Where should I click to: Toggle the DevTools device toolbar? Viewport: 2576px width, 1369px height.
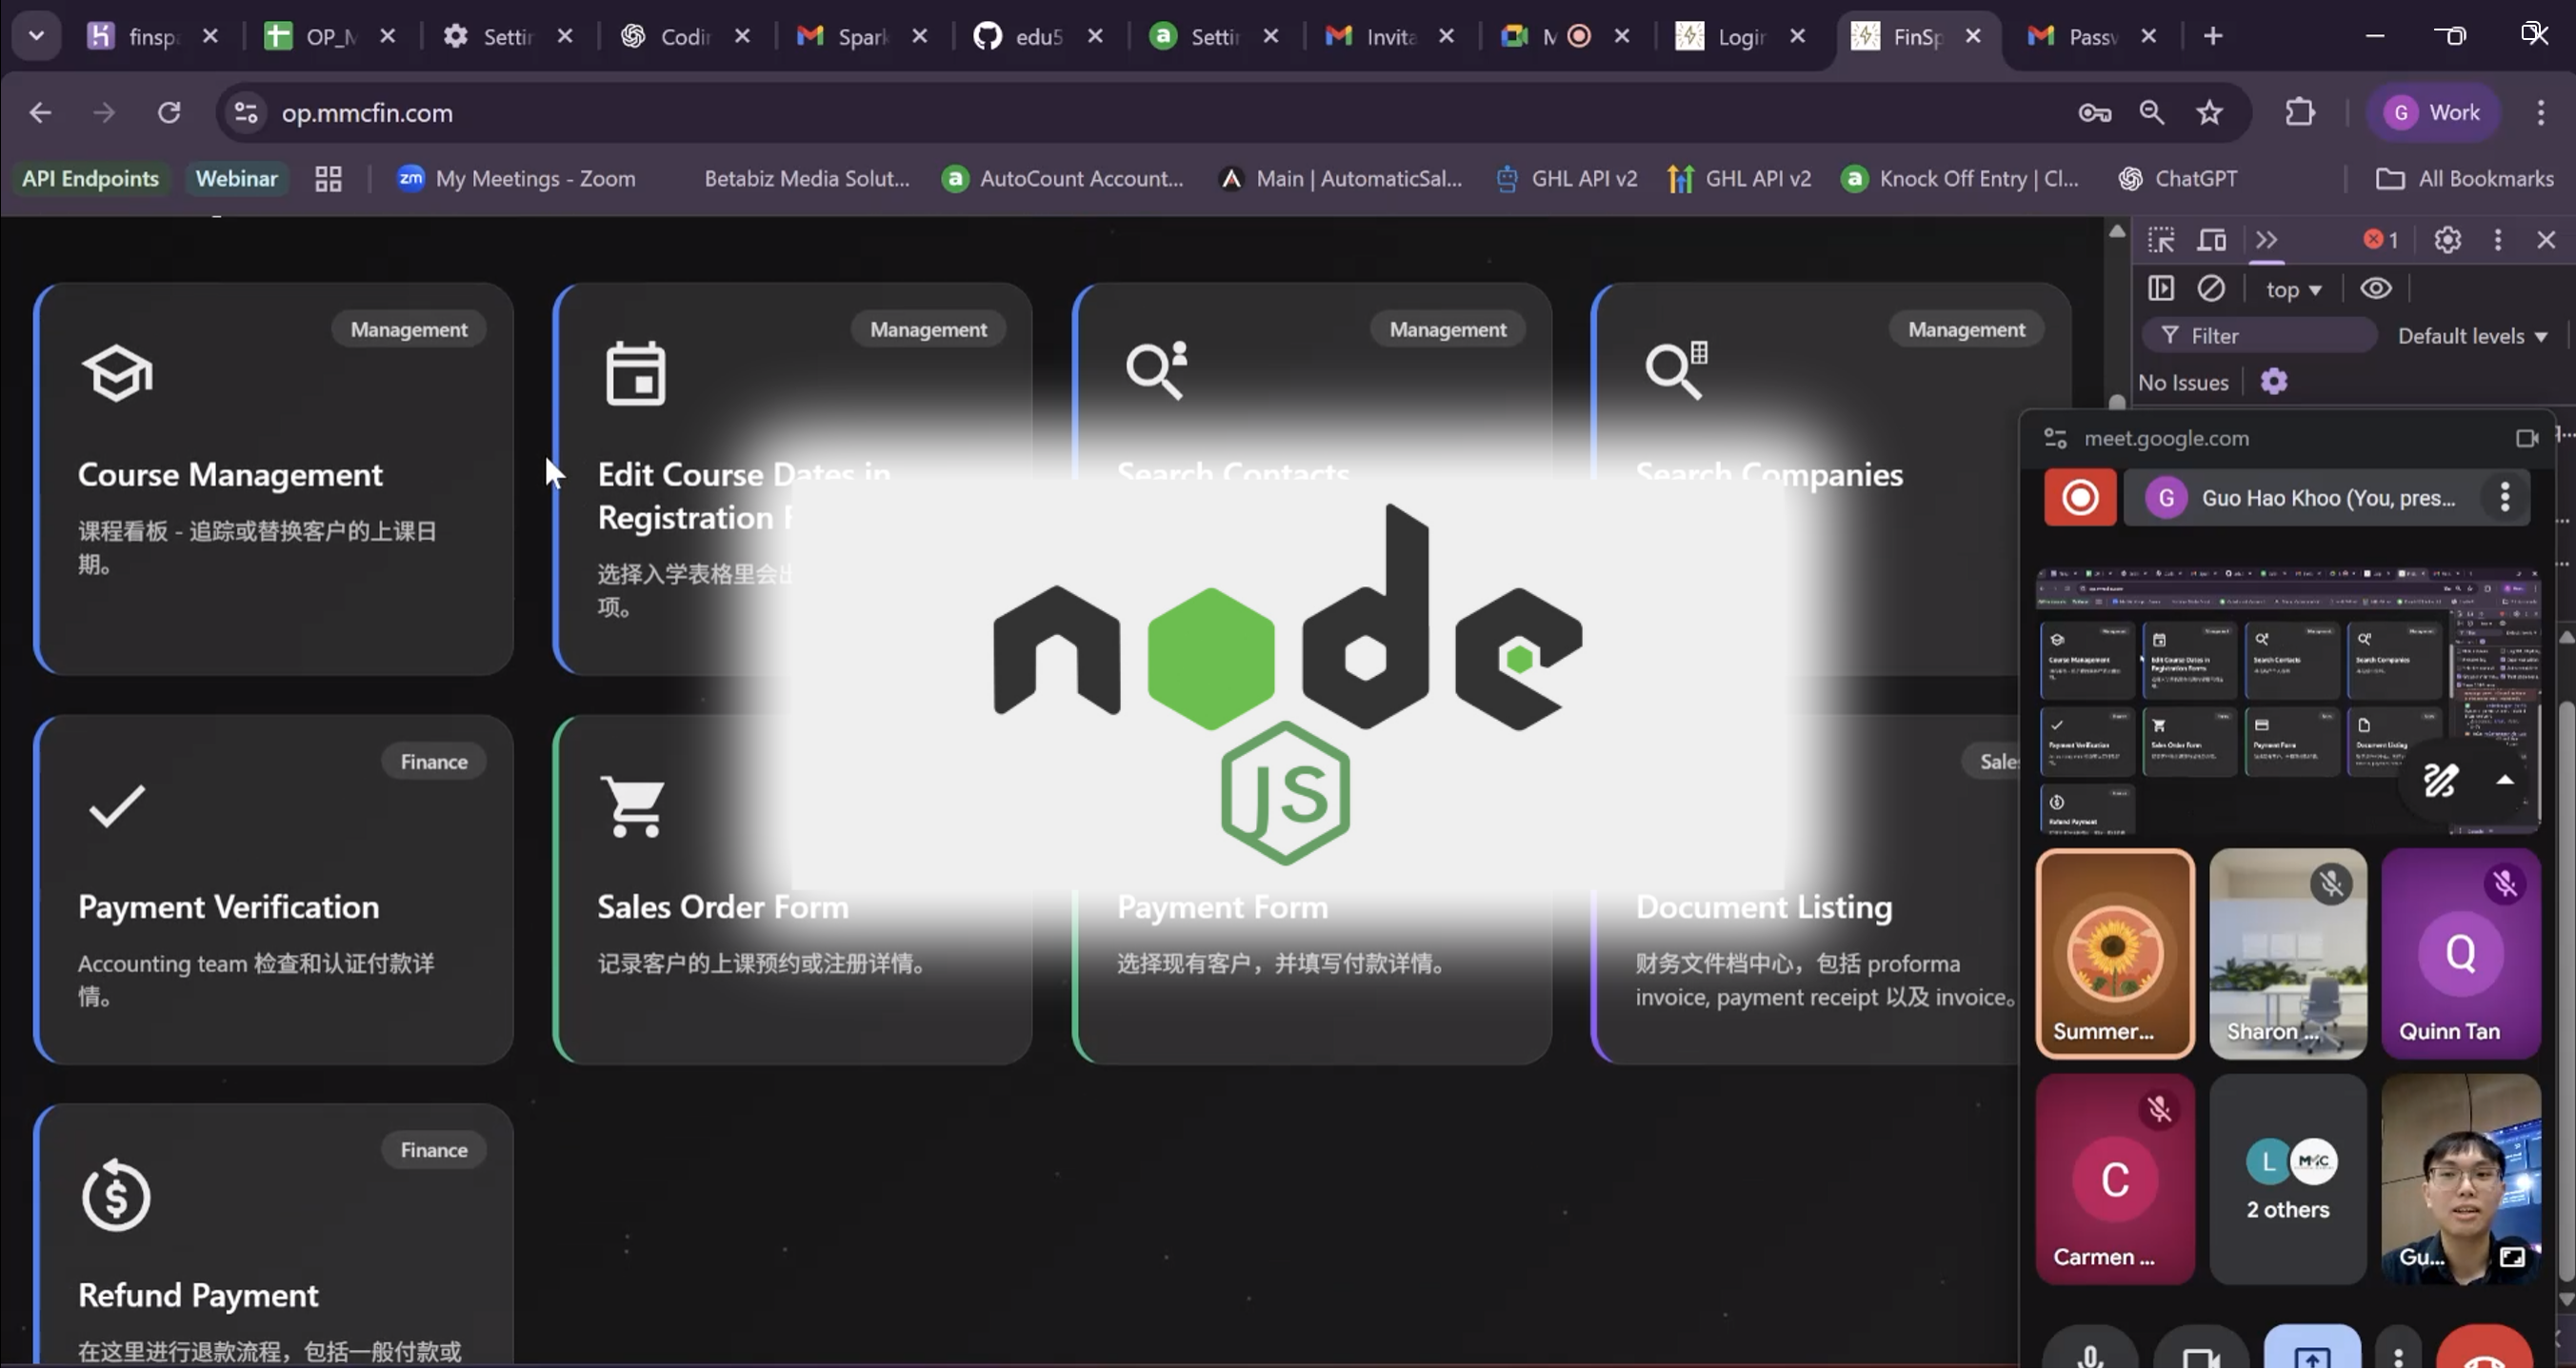(x=2211, y=240)
